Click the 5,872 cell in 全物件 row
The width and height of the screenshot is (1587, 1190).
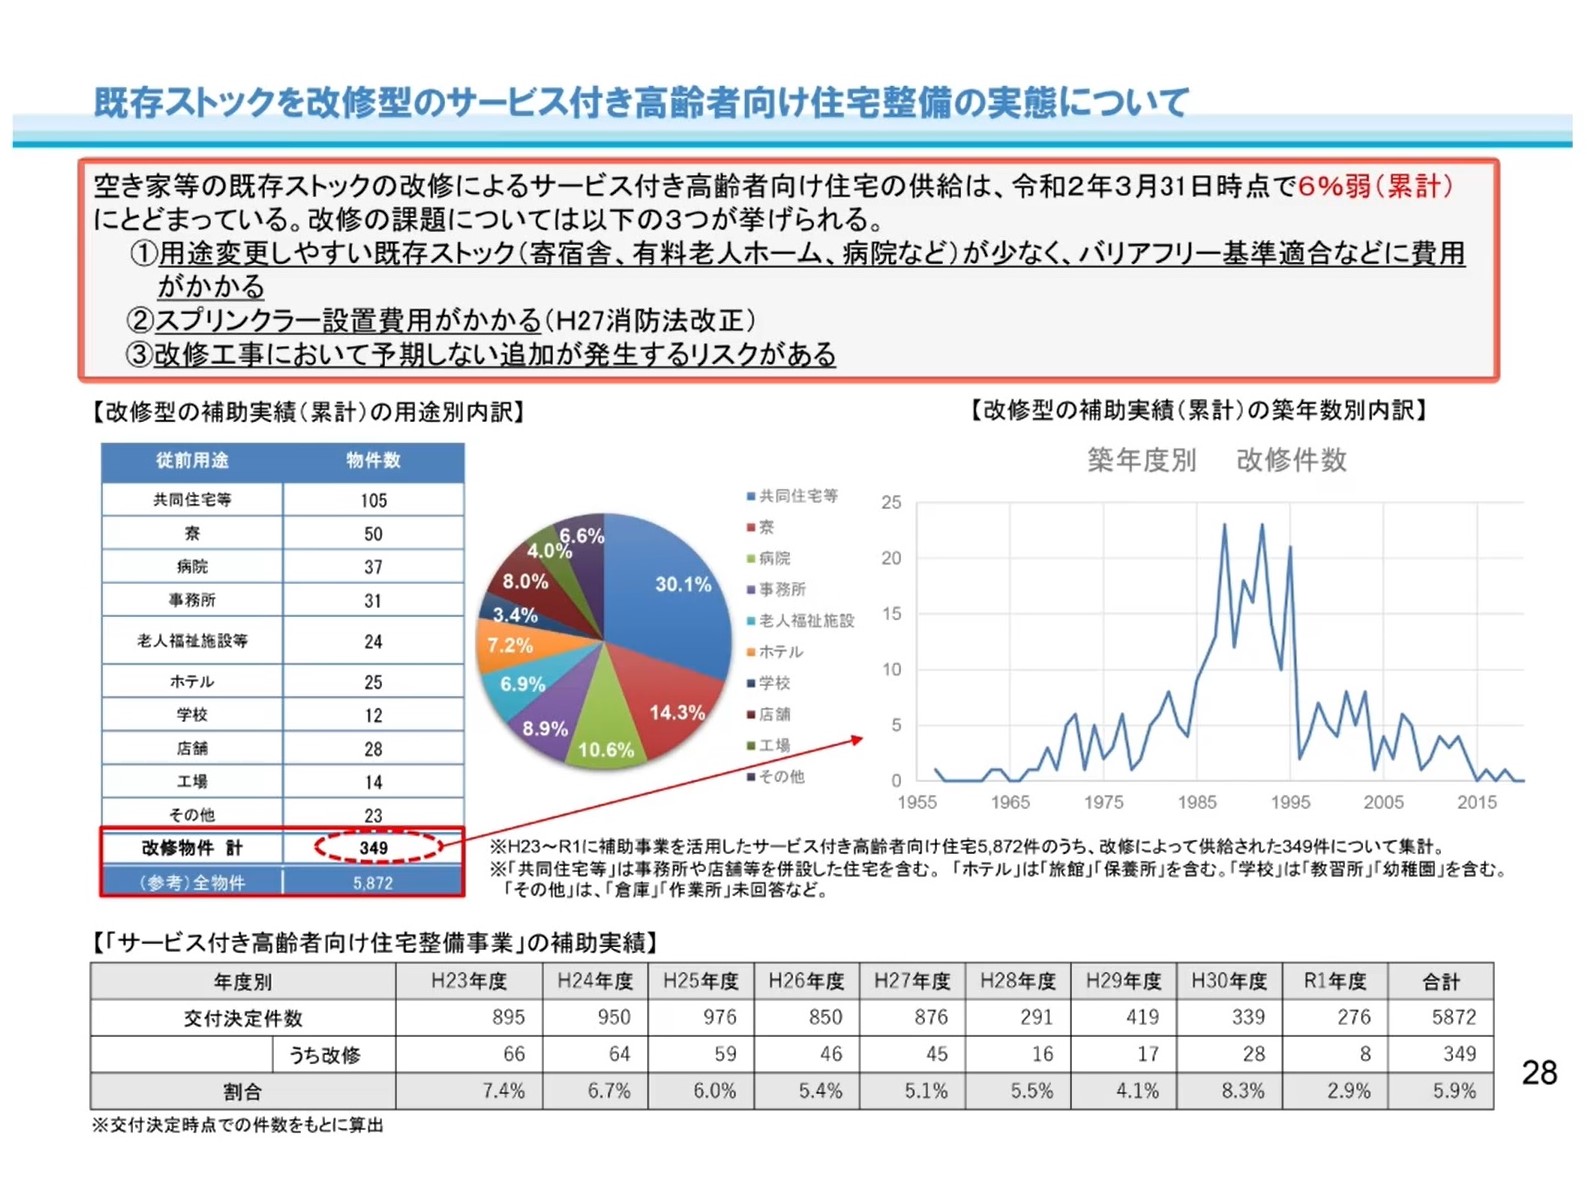point(373,883)
